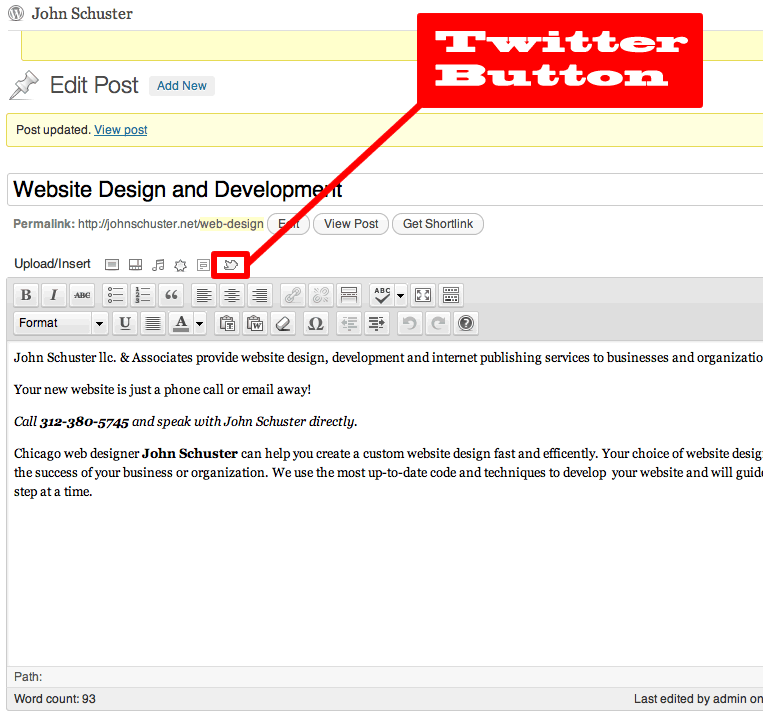Image resolution: width=763 pixels, height=725 pixels.
Task: Open the spellcheck language dropdown arrow
Action: [400, 295]
